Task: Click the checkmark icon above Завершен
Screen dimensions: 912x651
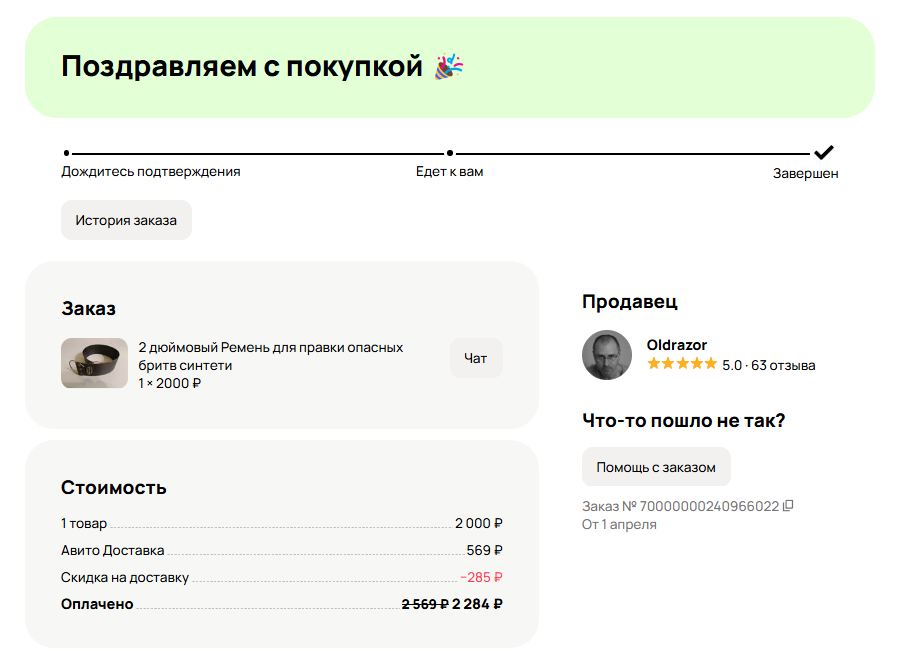Action: click(824, 153)
